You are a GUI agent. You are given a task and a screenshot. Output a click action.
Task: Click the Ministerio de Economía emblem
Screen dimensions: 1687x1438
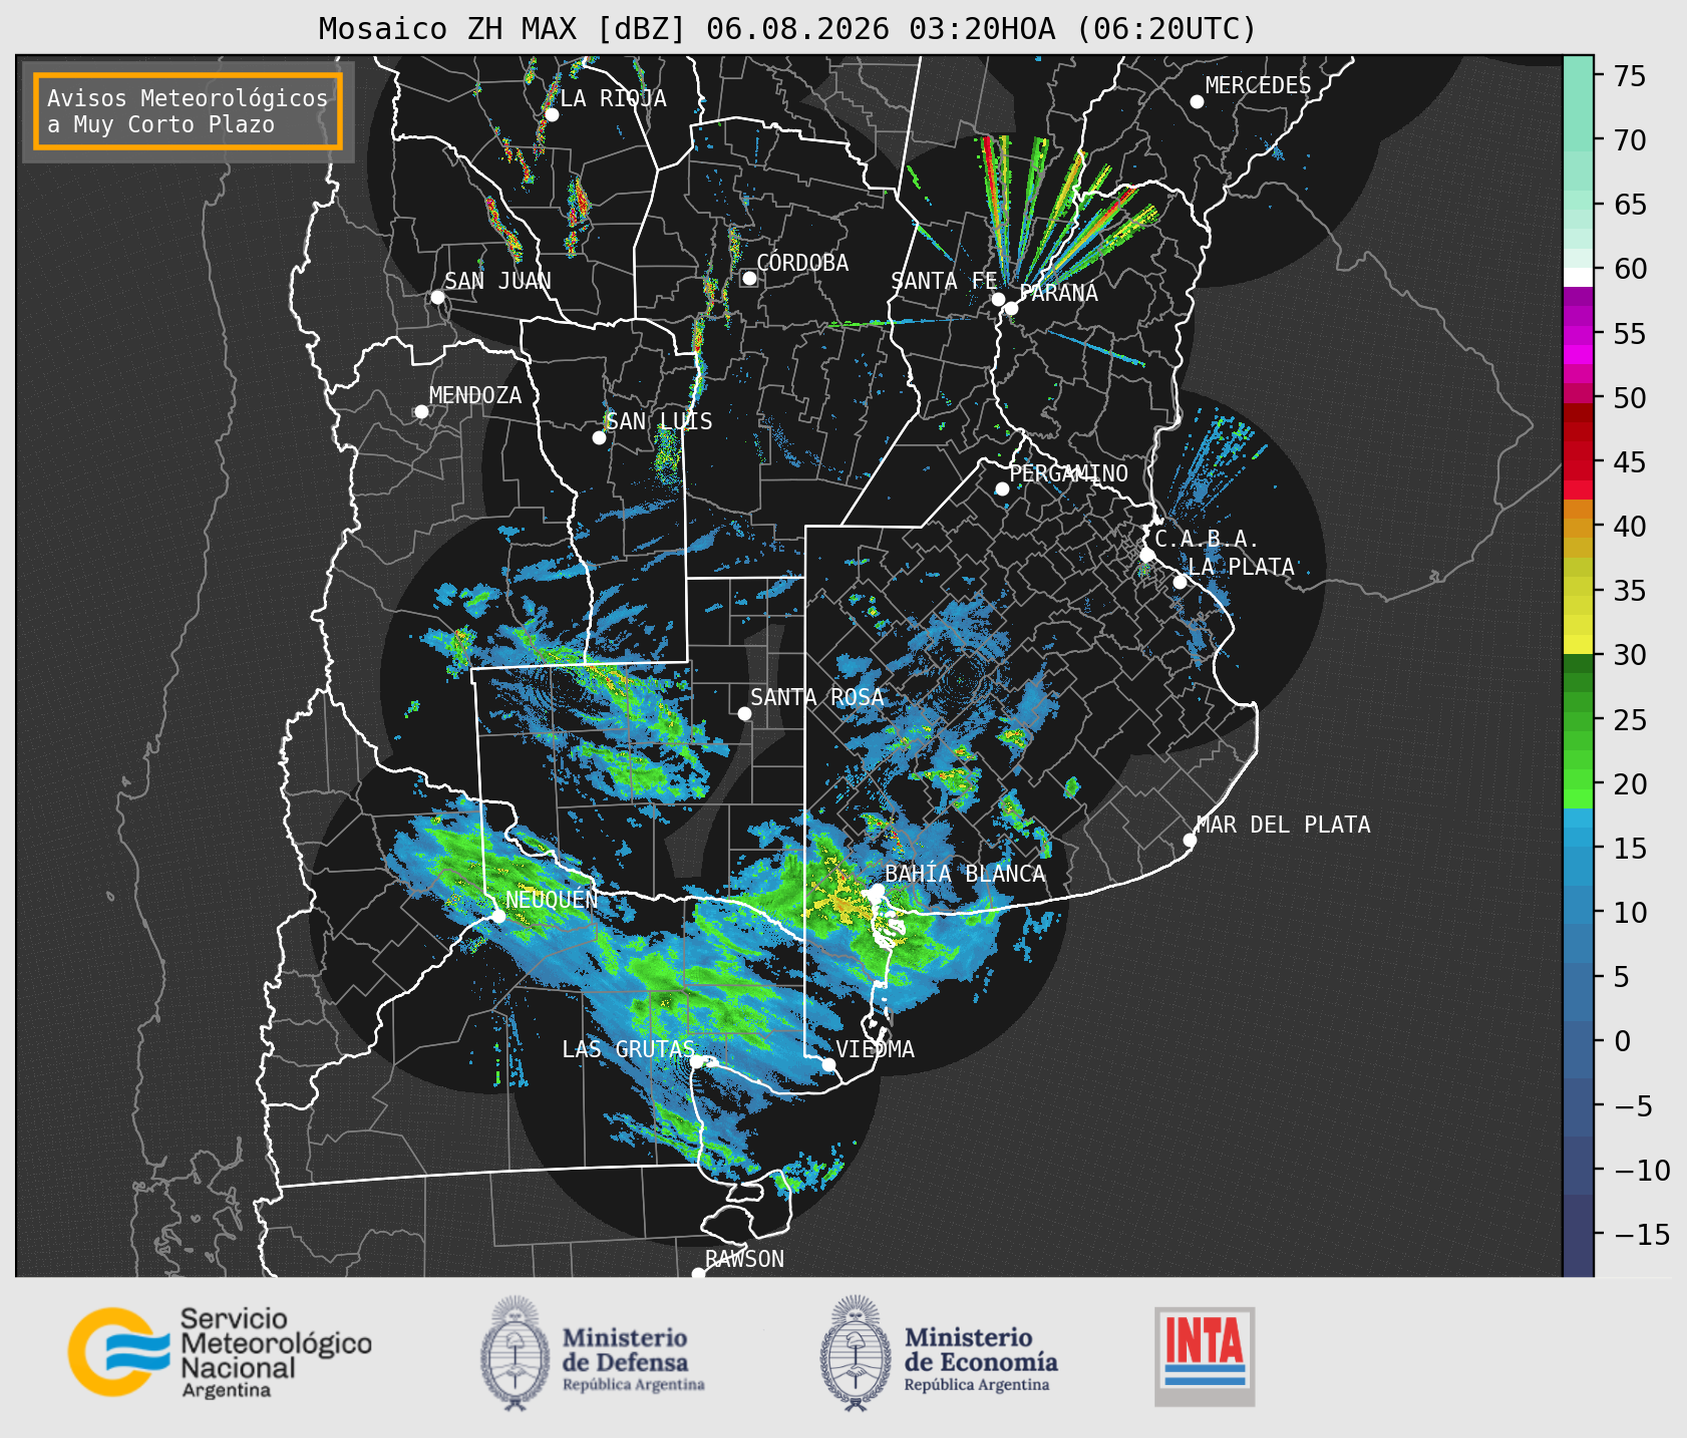854,1353
